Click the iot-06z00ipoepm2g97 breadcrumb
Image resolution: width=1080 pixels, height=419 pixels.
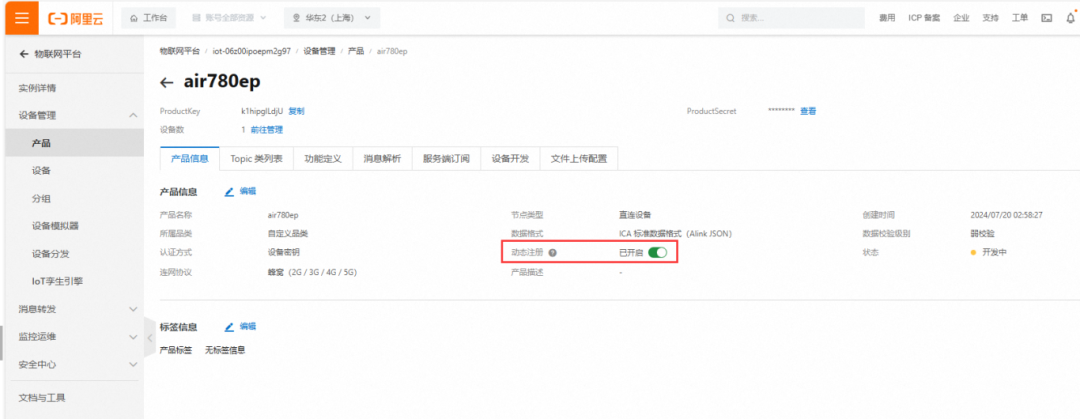251,51
